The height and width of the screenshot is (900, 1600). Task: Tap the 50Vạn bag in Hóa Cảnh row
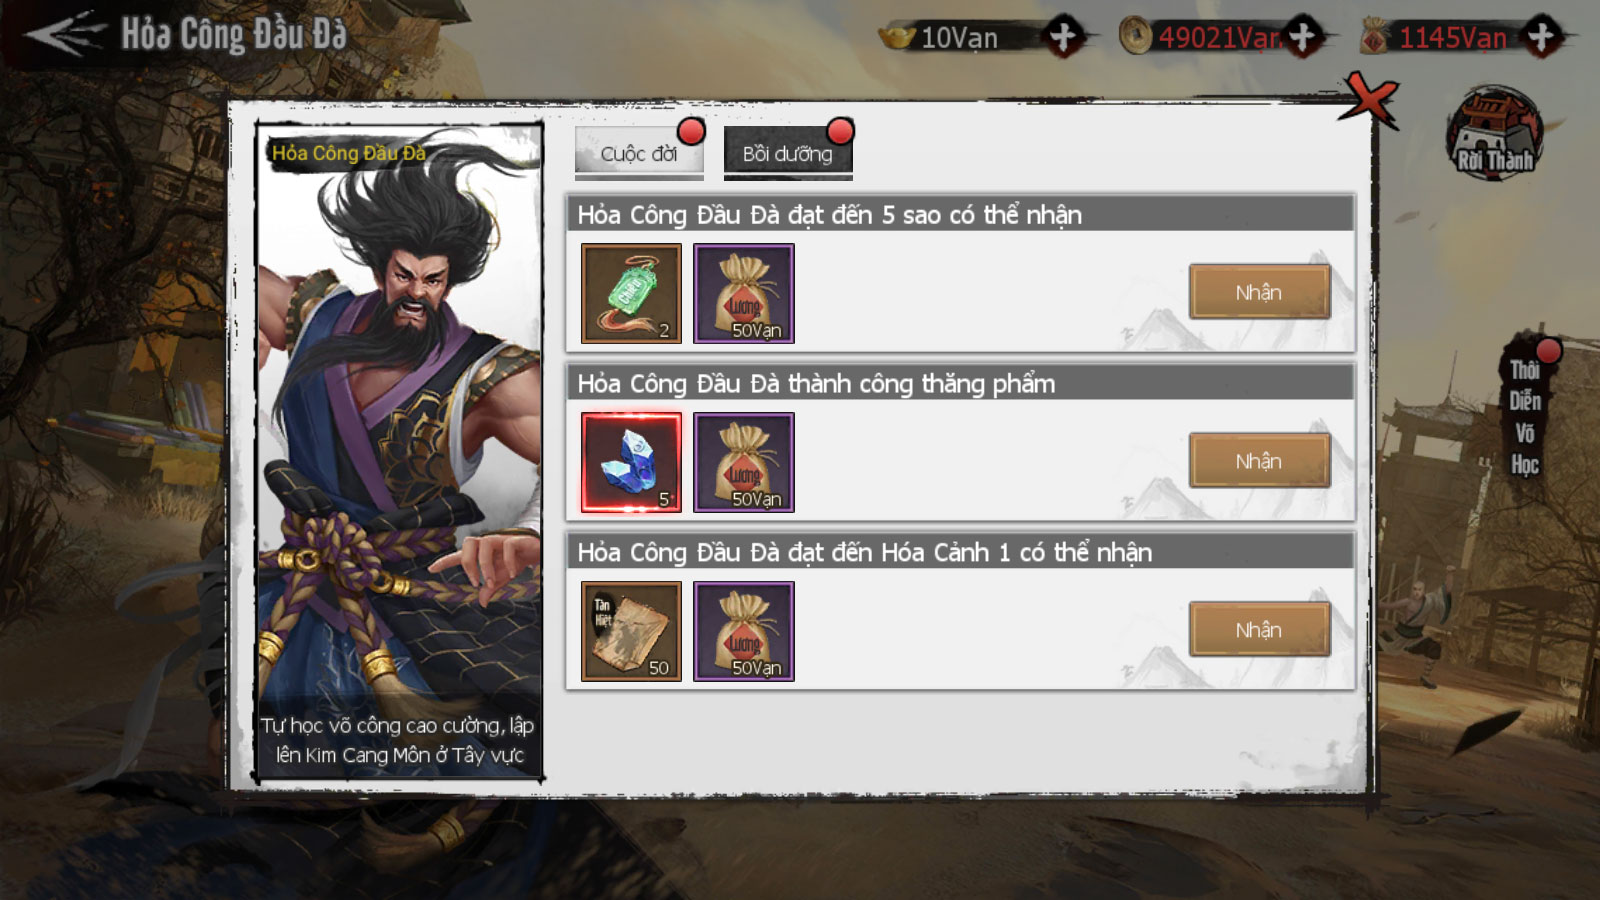coord(744,631)
